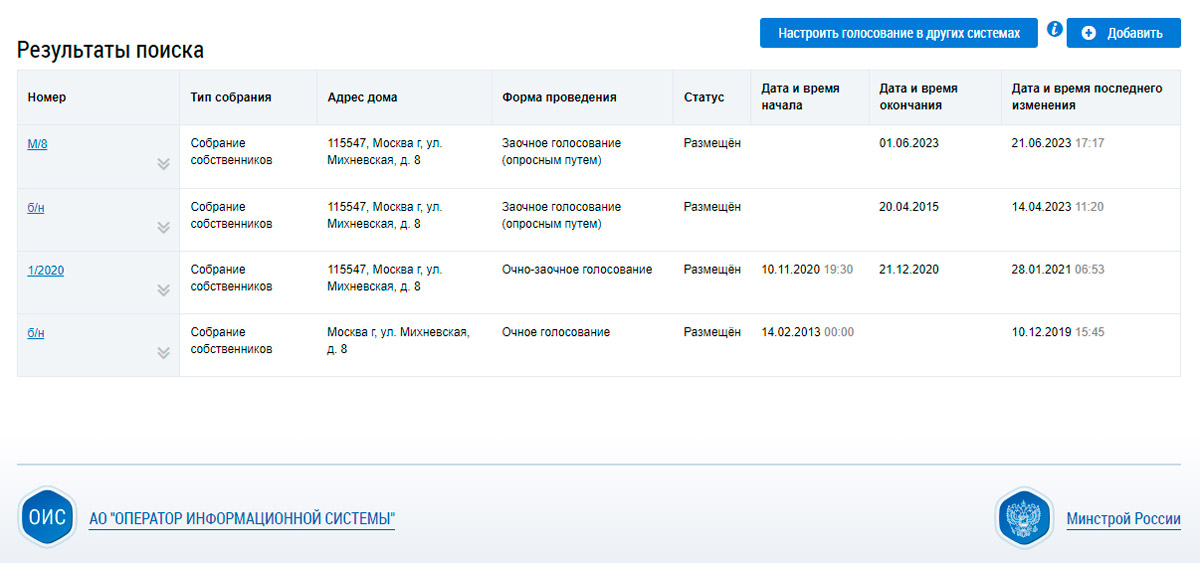Click the Дата и время последнего изменения header
The height and width of the screenshot is (563, 1200).
1087,97
